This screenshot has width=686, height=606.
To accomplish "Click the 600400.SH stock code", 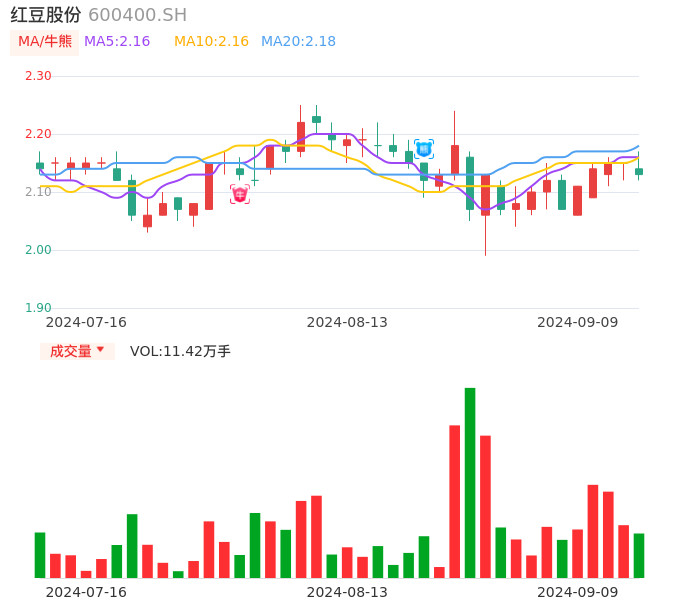I will (x=137, y=15).
